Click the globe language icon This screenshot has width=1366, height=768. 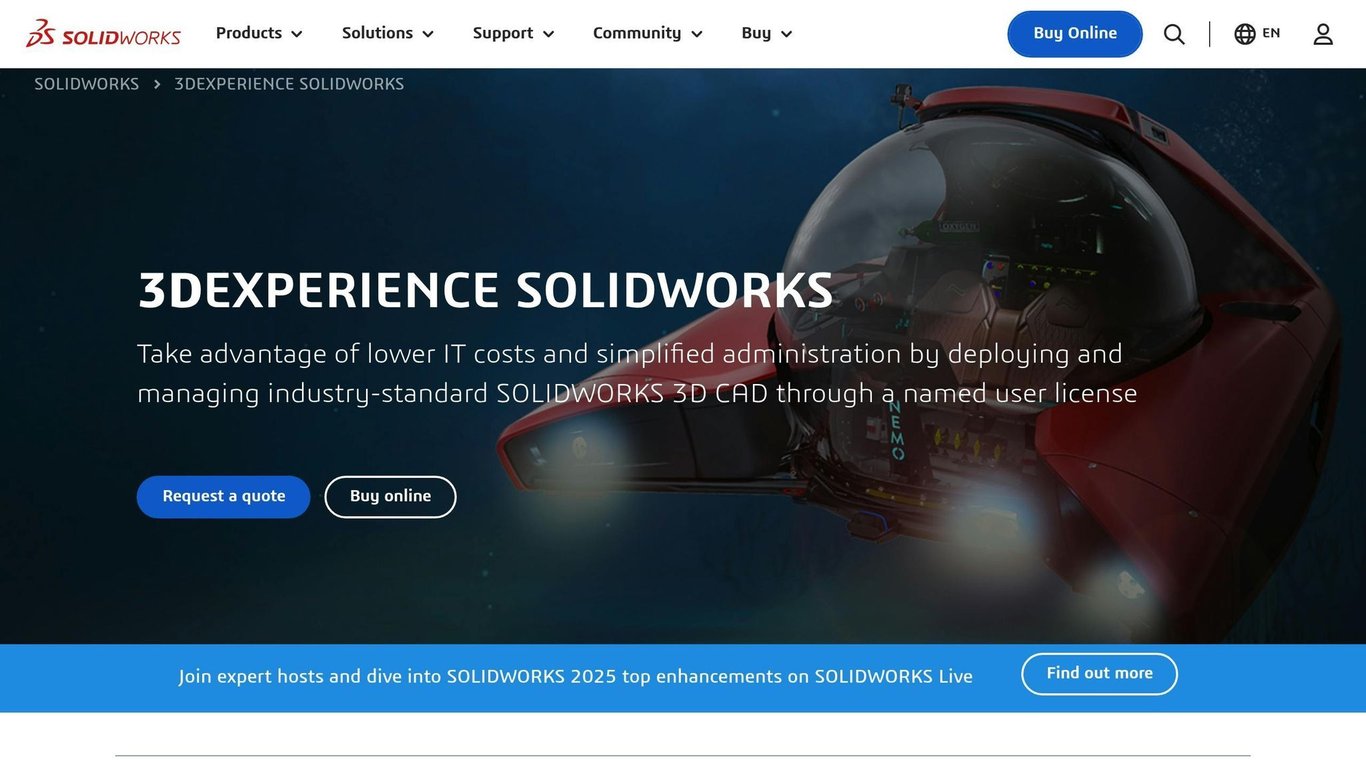point(1244,34)
